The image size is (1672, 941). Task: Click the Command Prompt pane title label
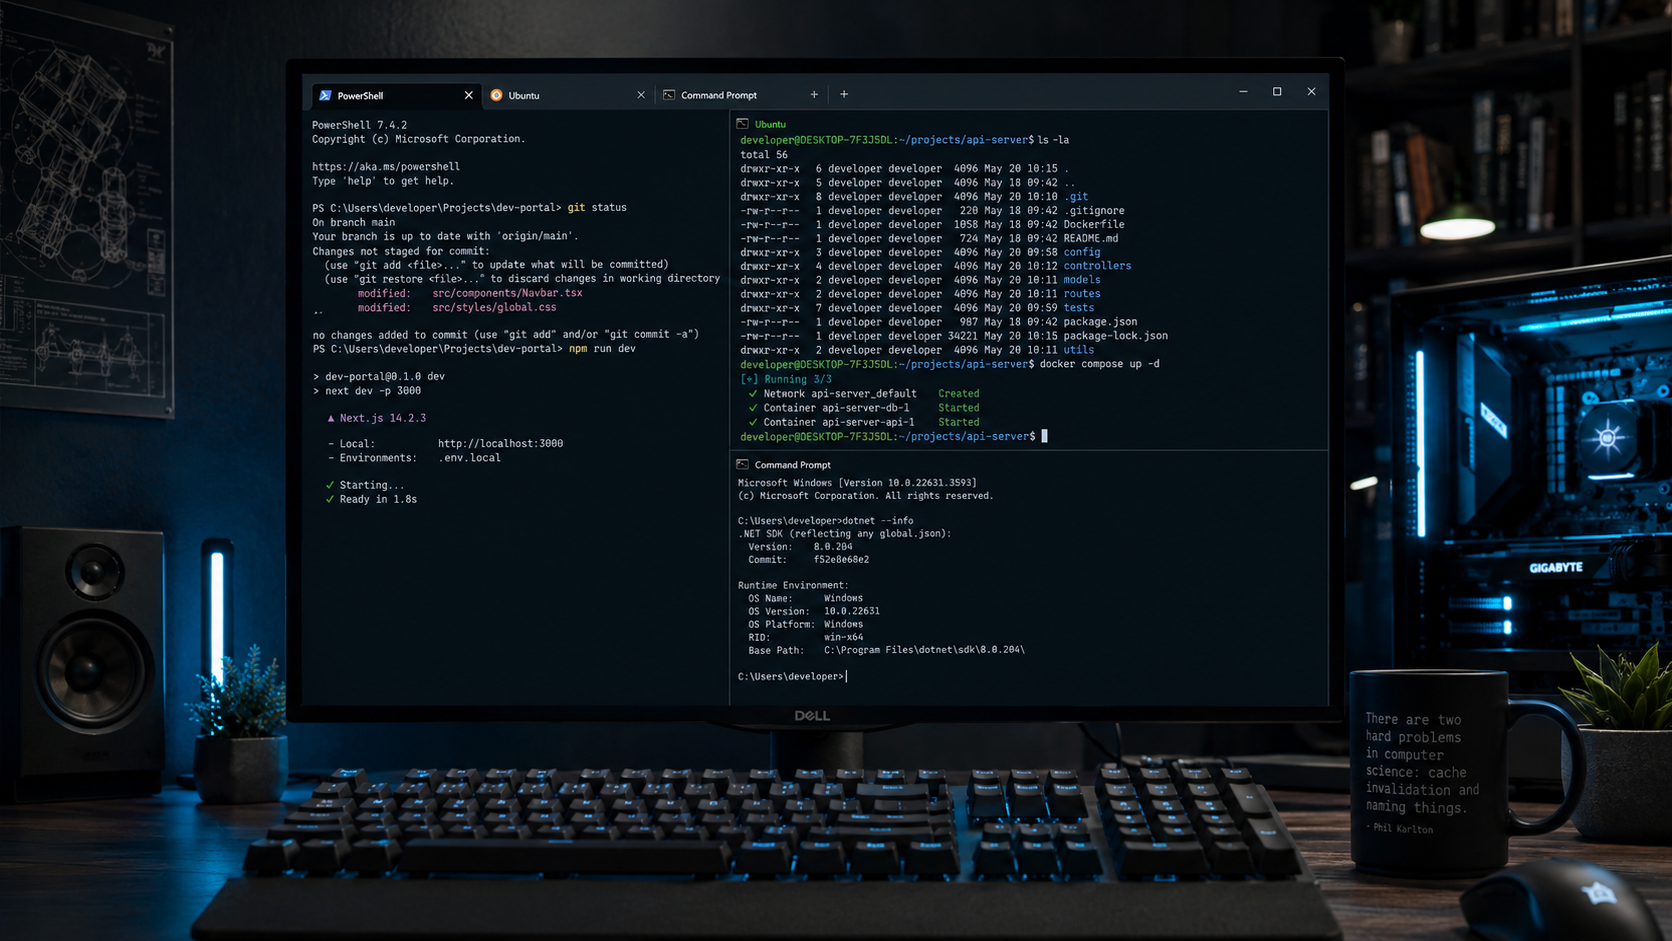point(792,464)
